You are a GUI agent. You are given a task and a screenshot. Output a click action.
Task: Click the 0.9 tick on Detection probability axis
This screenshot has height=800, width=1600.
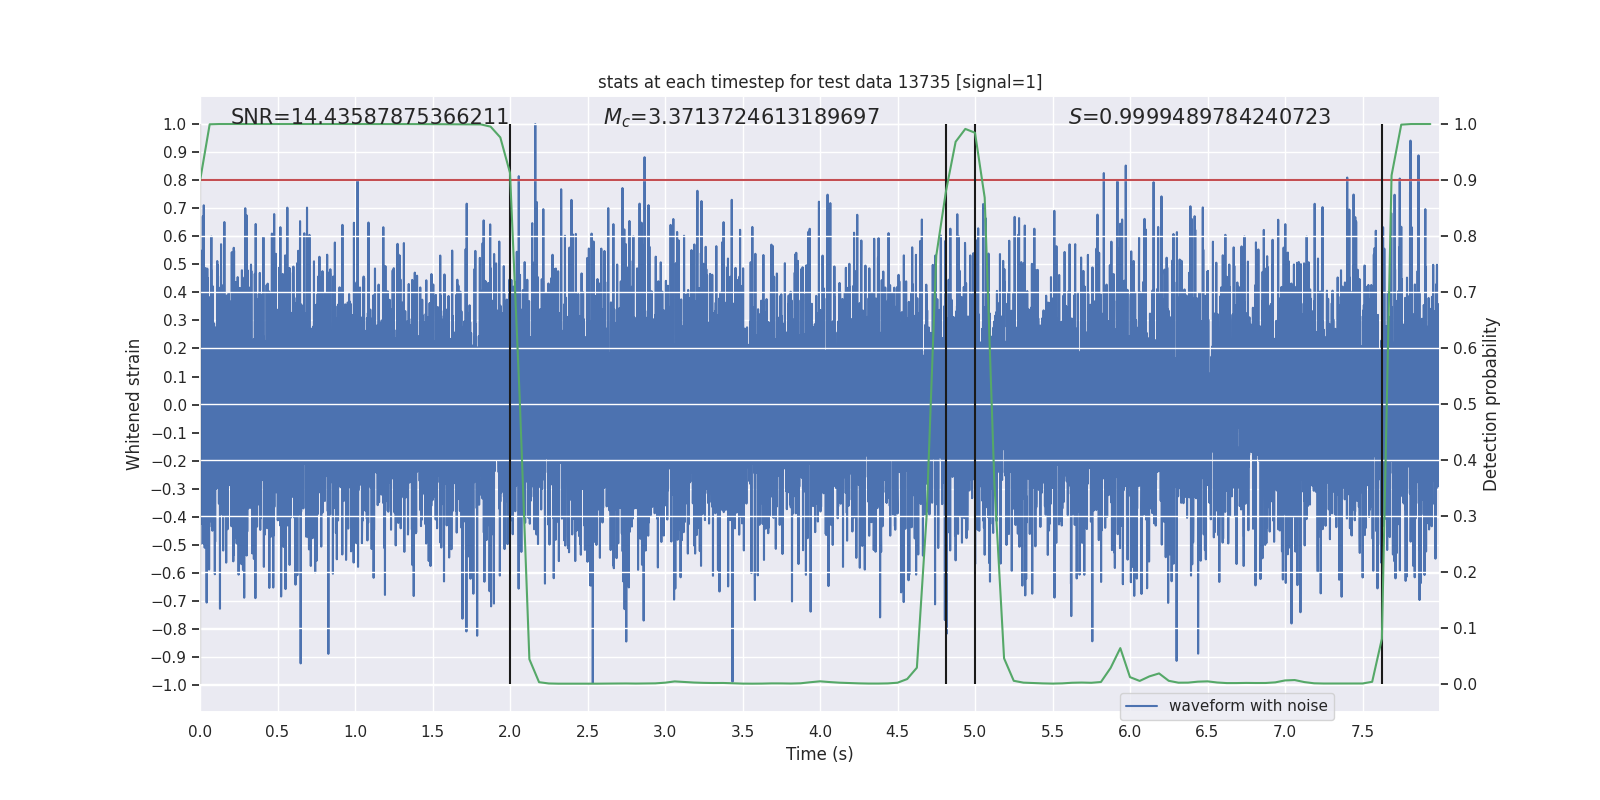click(1465, 180)
